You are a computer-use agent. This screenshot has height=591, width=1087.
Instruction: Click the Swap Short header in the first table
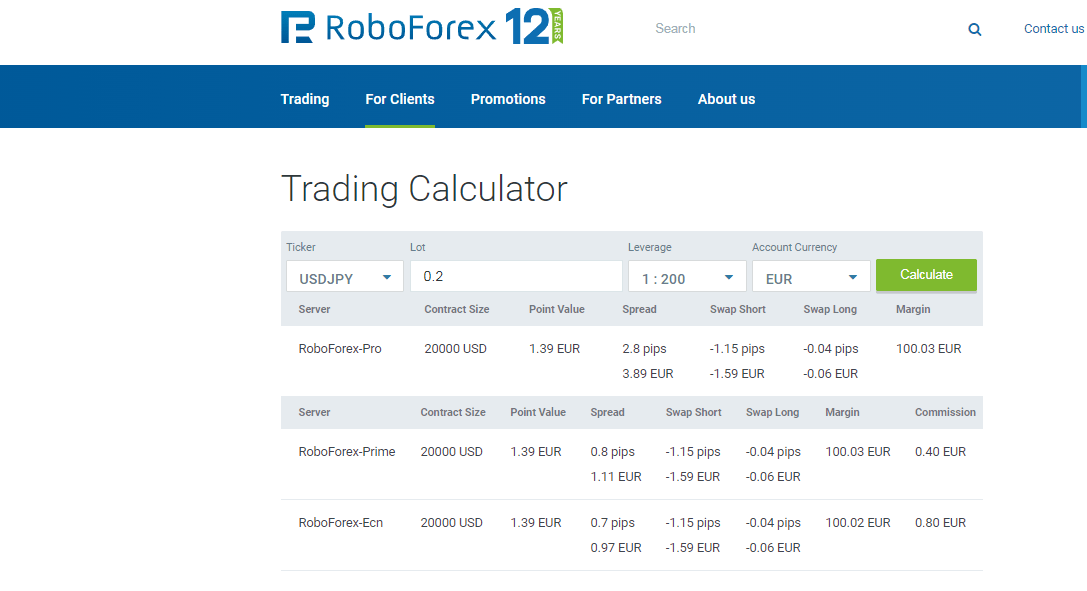(738, 309)
